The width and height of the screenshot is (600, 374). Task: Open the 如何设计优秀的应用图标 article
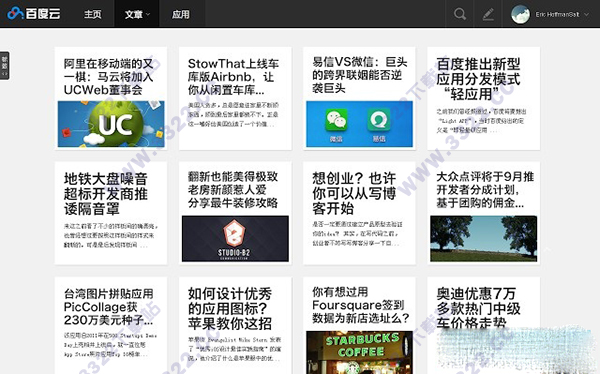[230, 309]
